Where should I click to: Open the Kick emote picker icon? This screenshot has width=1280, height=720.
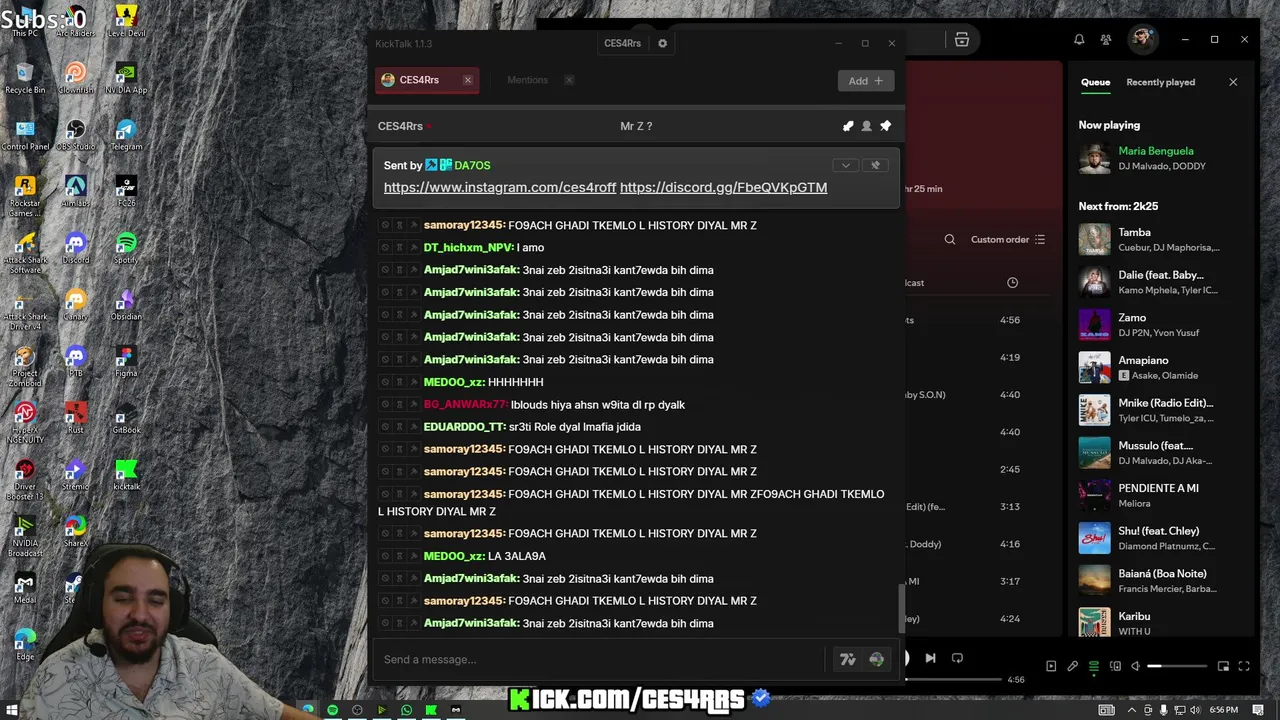(876, 659)
